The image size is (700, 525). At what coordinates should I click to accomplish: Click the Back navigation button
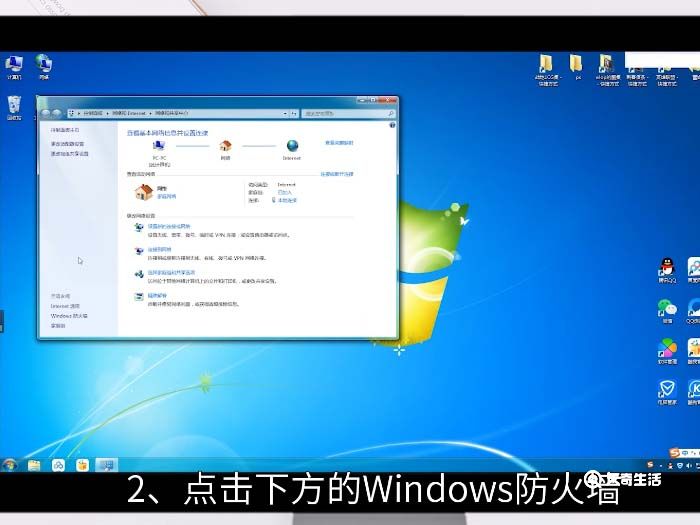[x=46, y=113]
